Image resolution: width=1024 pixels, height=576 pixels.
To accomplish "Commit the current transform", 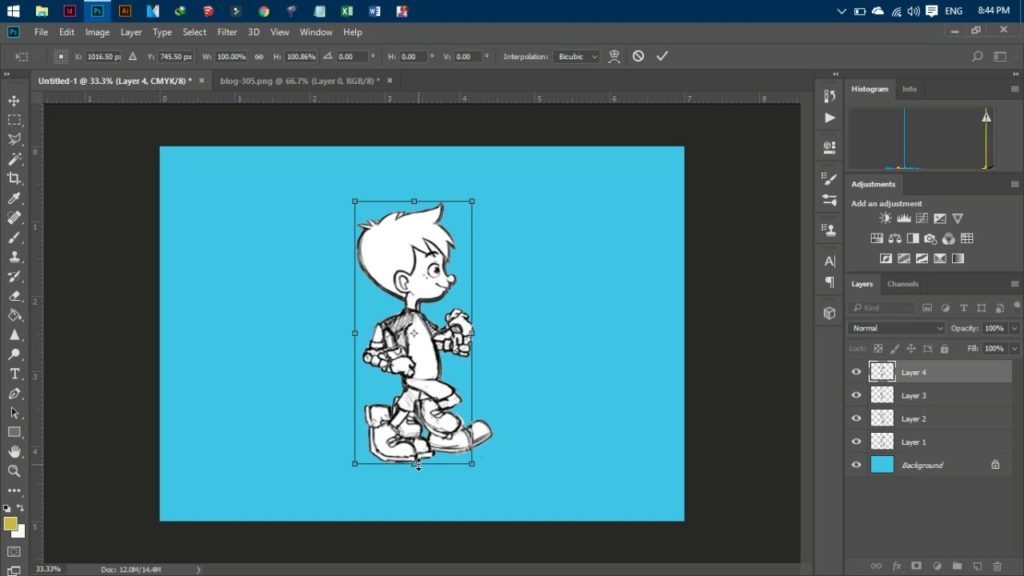I will 661,56.
